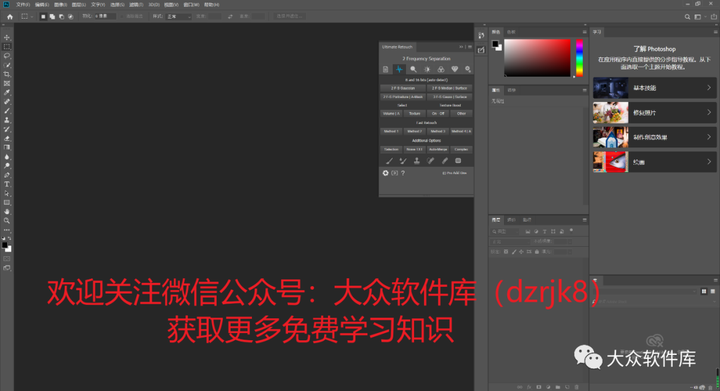720x391 pixels.
Task: Select the Horizontal Type tool
Action: 7,184
